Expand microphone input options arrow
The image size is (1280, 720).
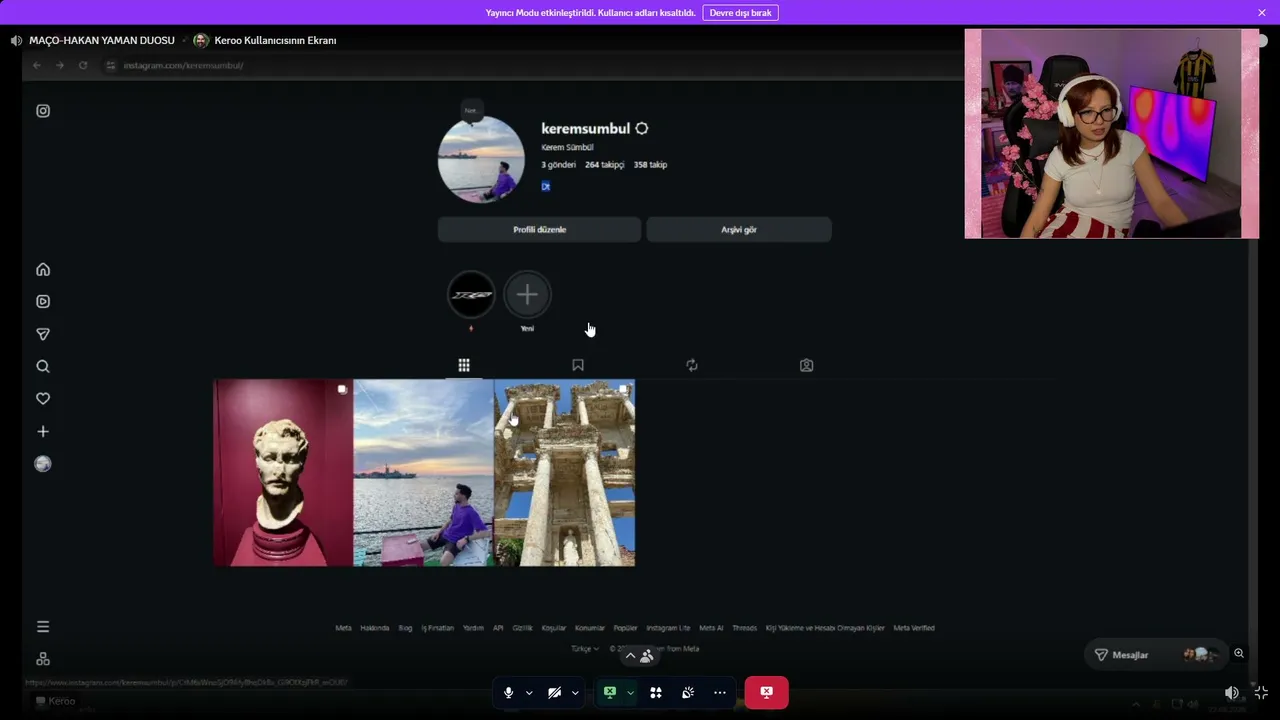tap(529, 692)
